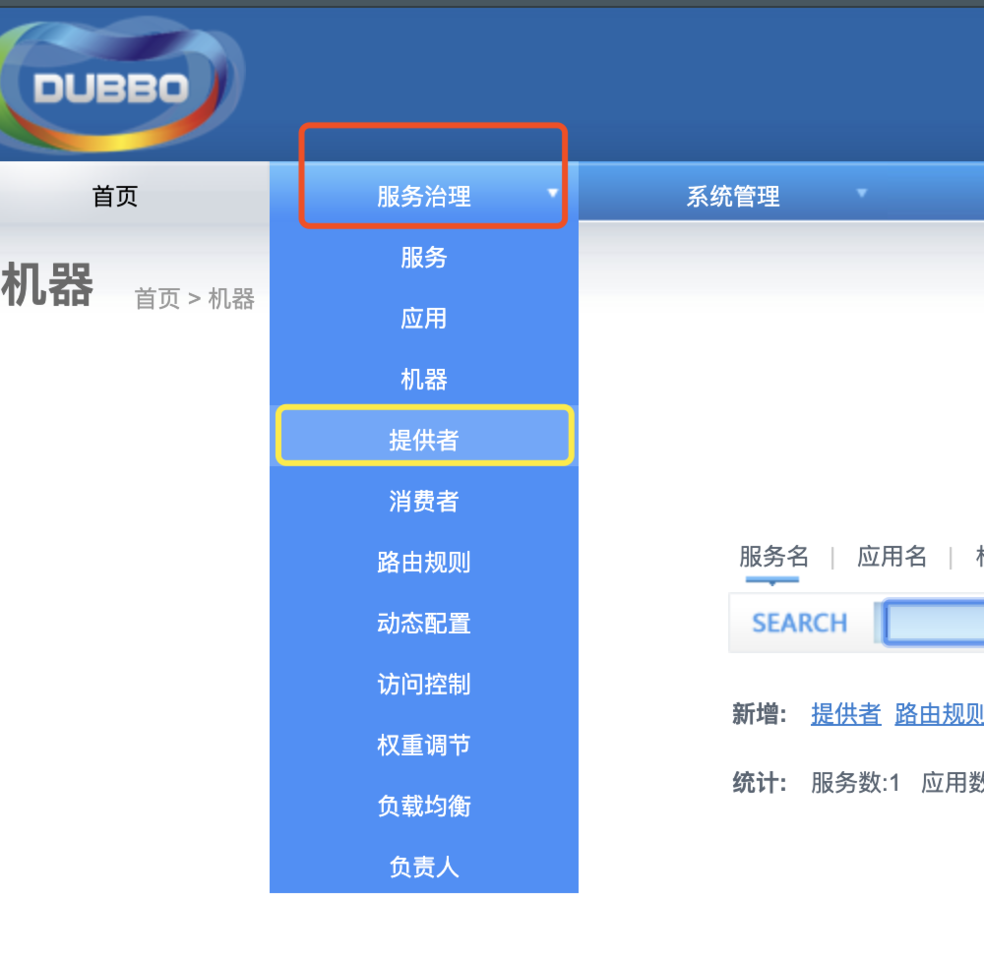Open the 动态配置 page
Screen dimensions: 984x960
(424, 623)
